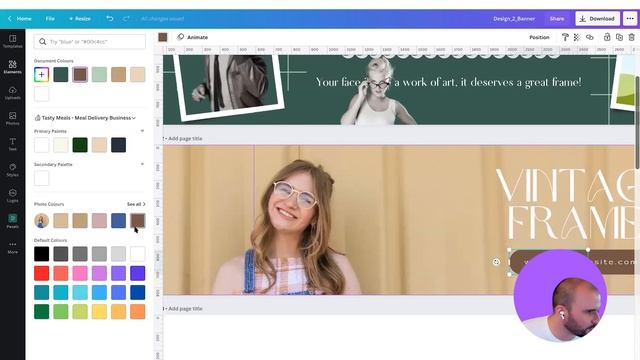Viewport: 640px width, 360px height.
Task: Click the lock icon in toolbar
Action: 607,37
